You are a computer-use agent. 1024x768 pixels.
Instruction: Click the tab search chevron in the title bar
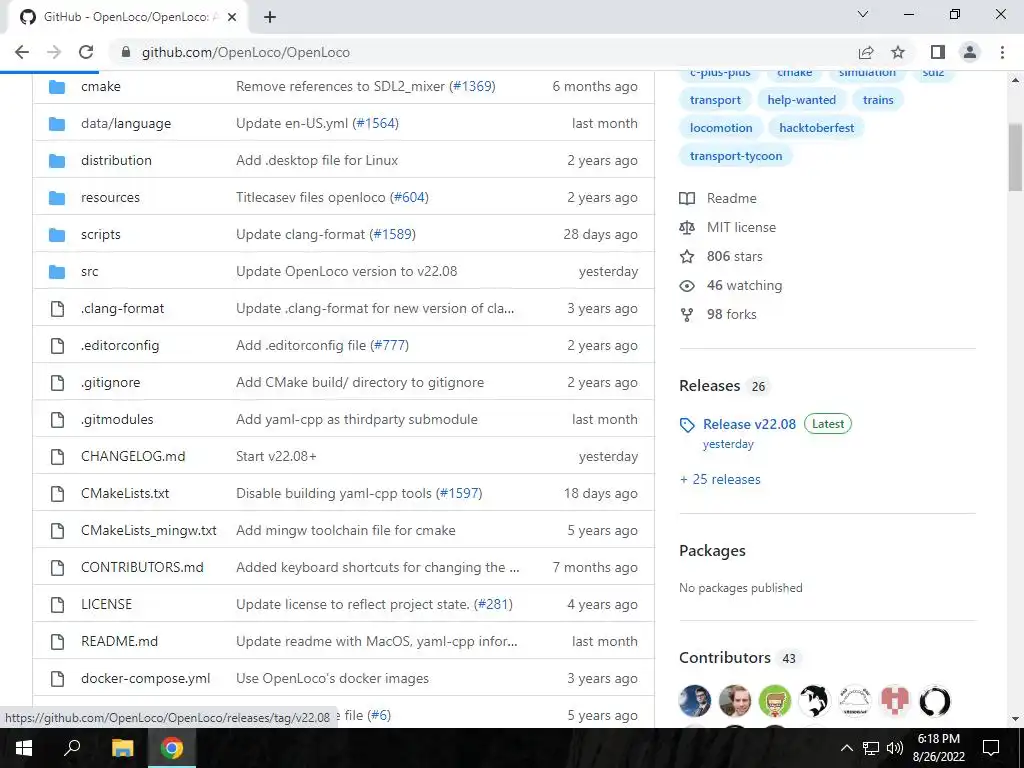click(863, 14)
